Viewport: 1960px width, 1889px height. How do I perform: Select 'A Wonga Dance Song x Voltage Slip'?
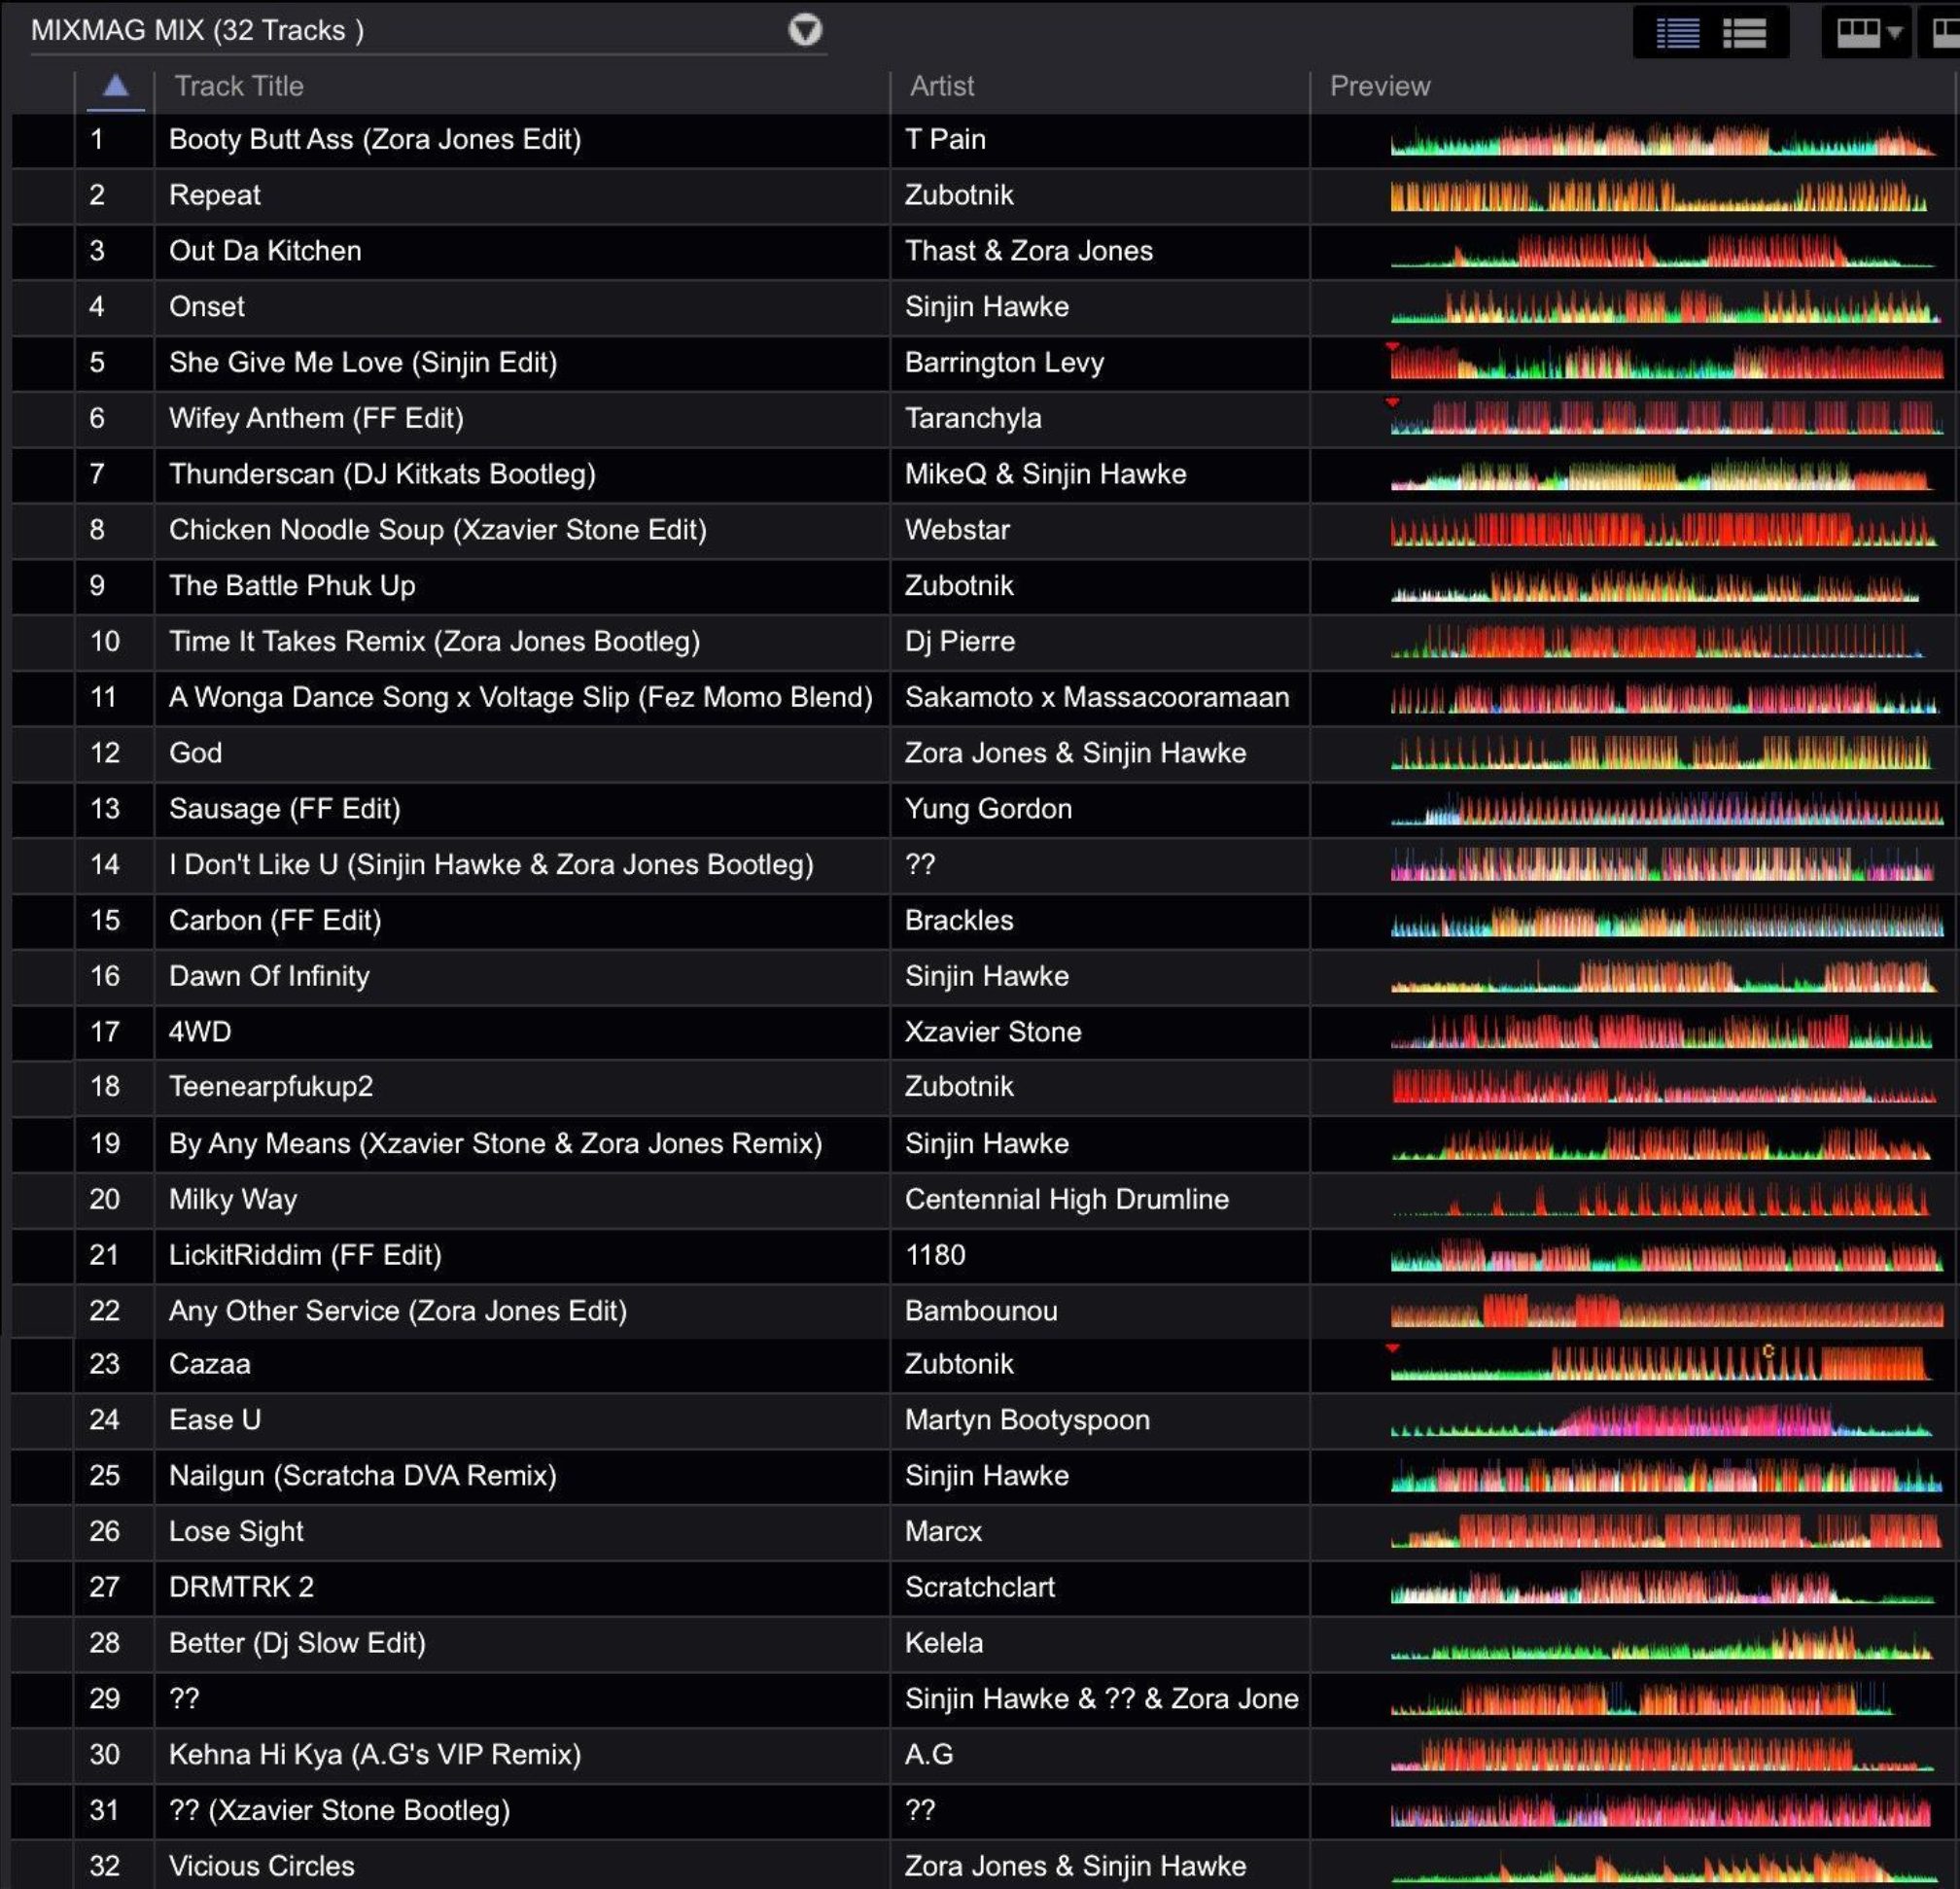point(520,698)
